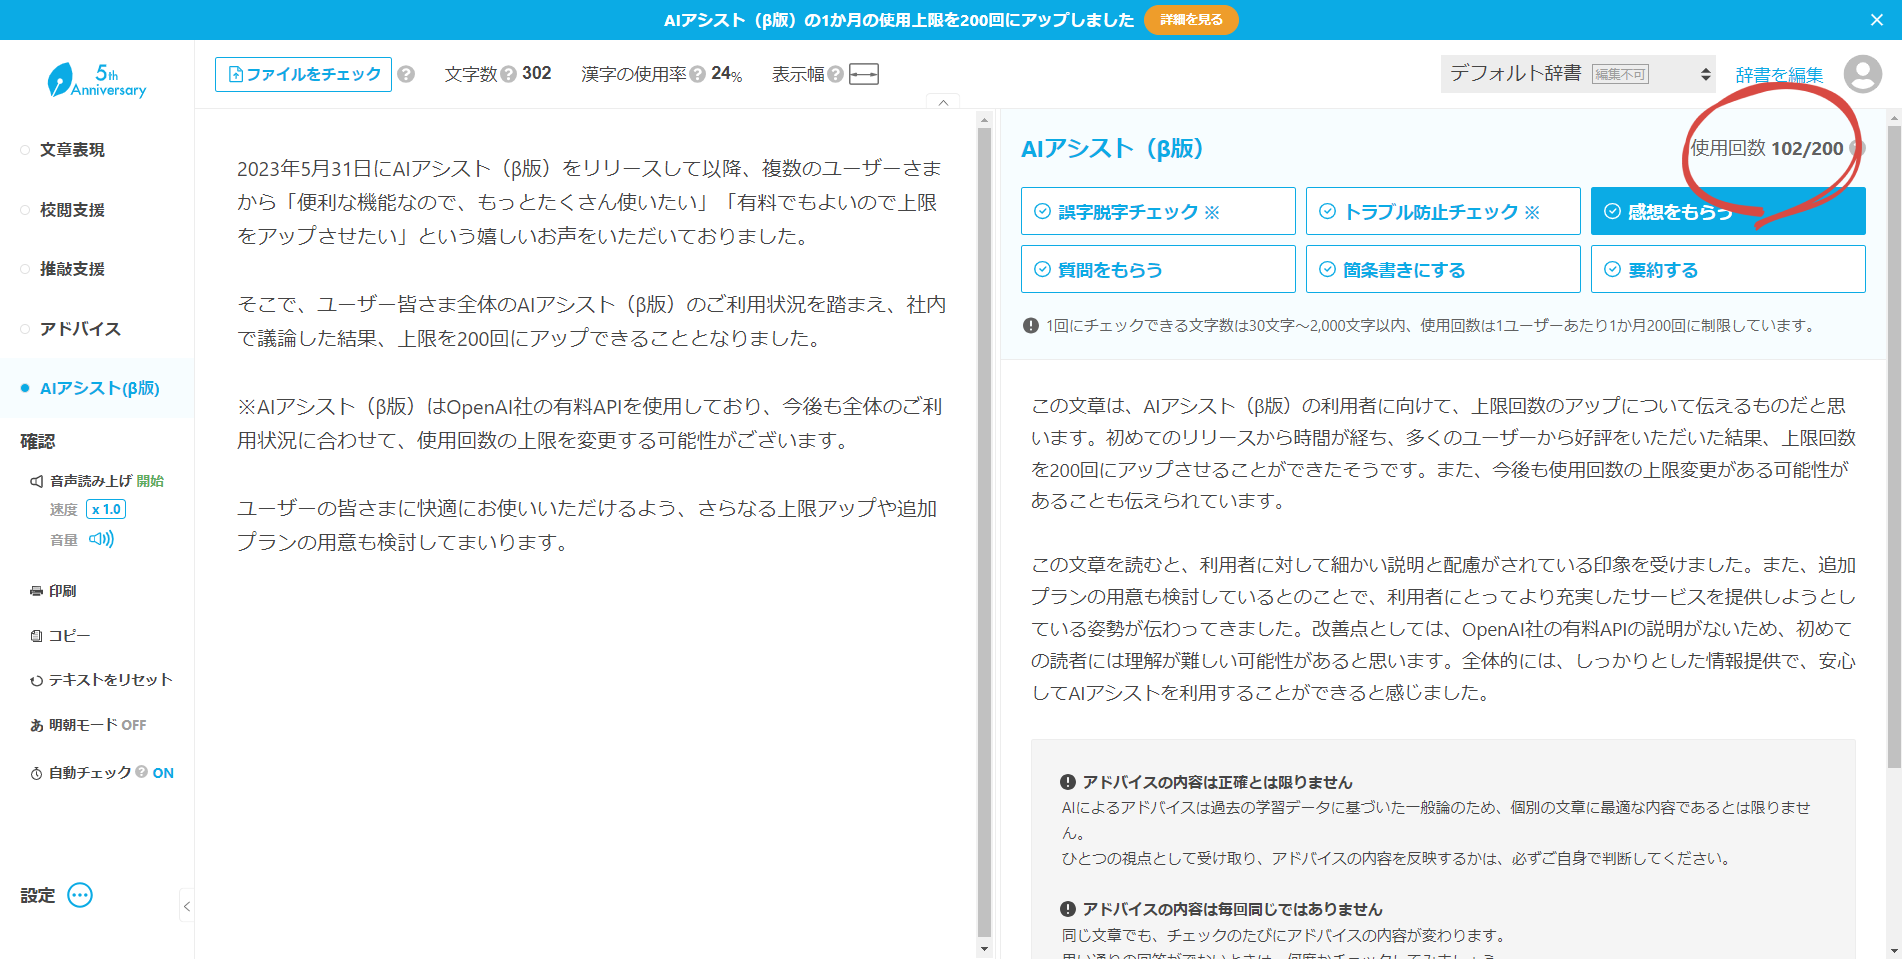Click 感想をもらう button
The width and height of the screenshot is (1902, 959).
[x=1728, y=211]
